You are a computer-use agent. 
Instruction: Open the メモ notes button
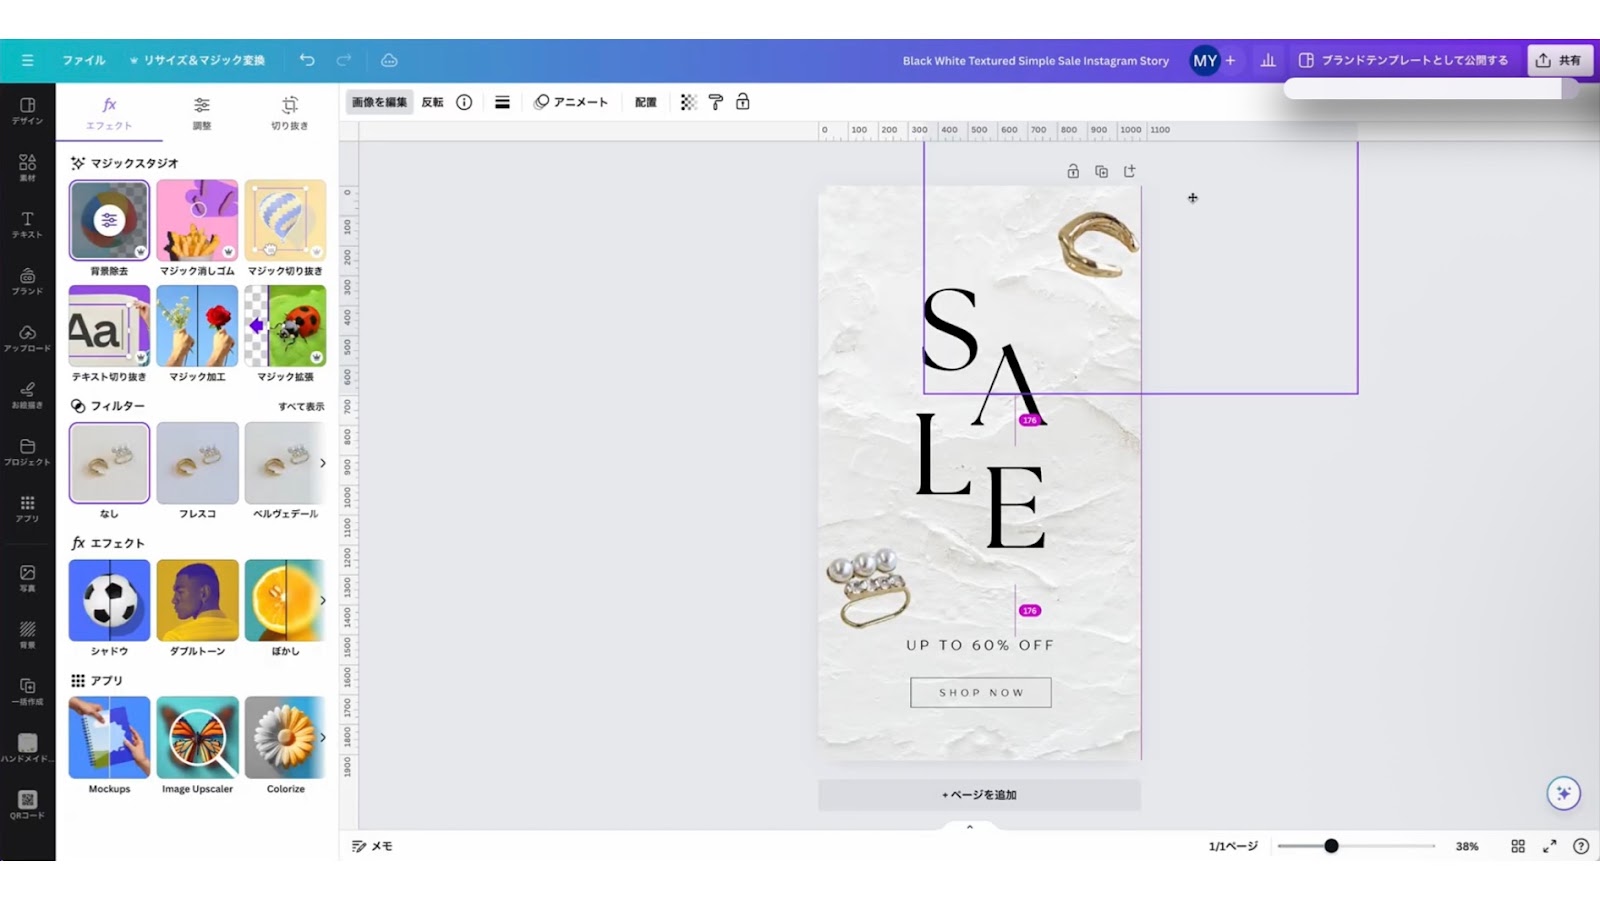coord(372,846)
